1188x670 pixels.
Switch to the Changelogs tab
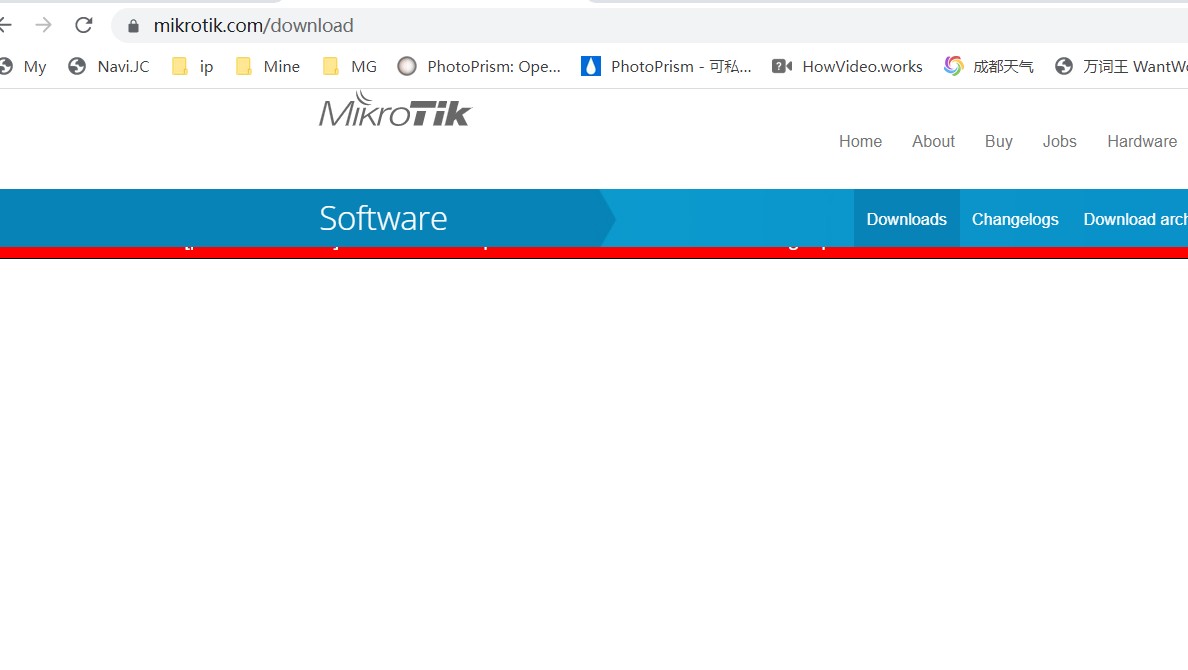[x=1015, y=219]
